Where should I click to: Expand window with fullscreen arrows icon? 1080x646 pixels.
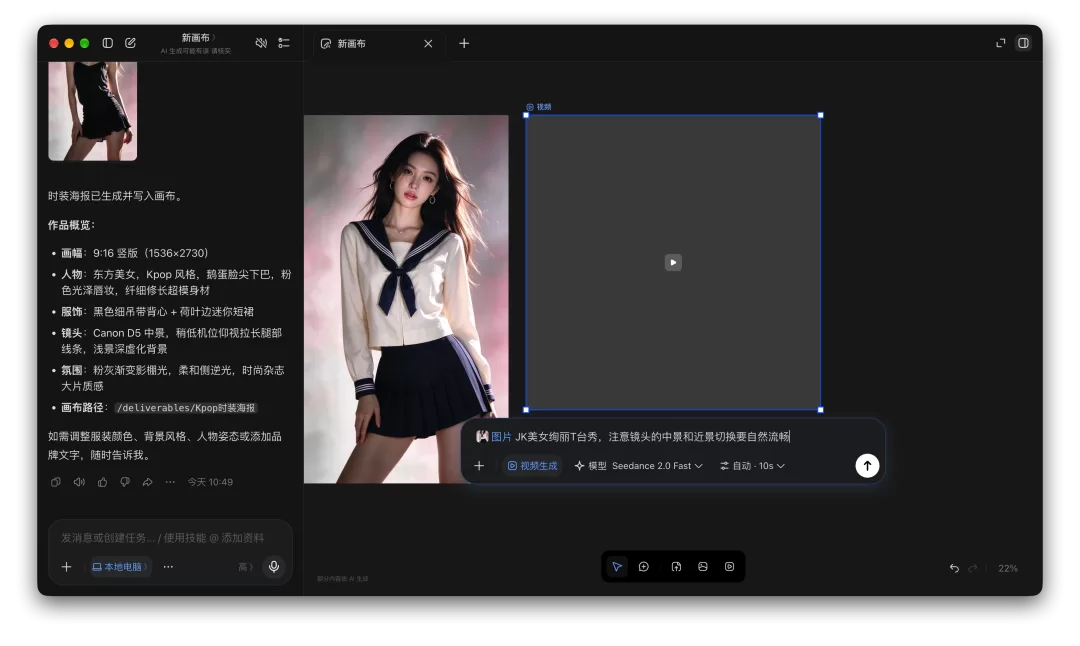1001,43
